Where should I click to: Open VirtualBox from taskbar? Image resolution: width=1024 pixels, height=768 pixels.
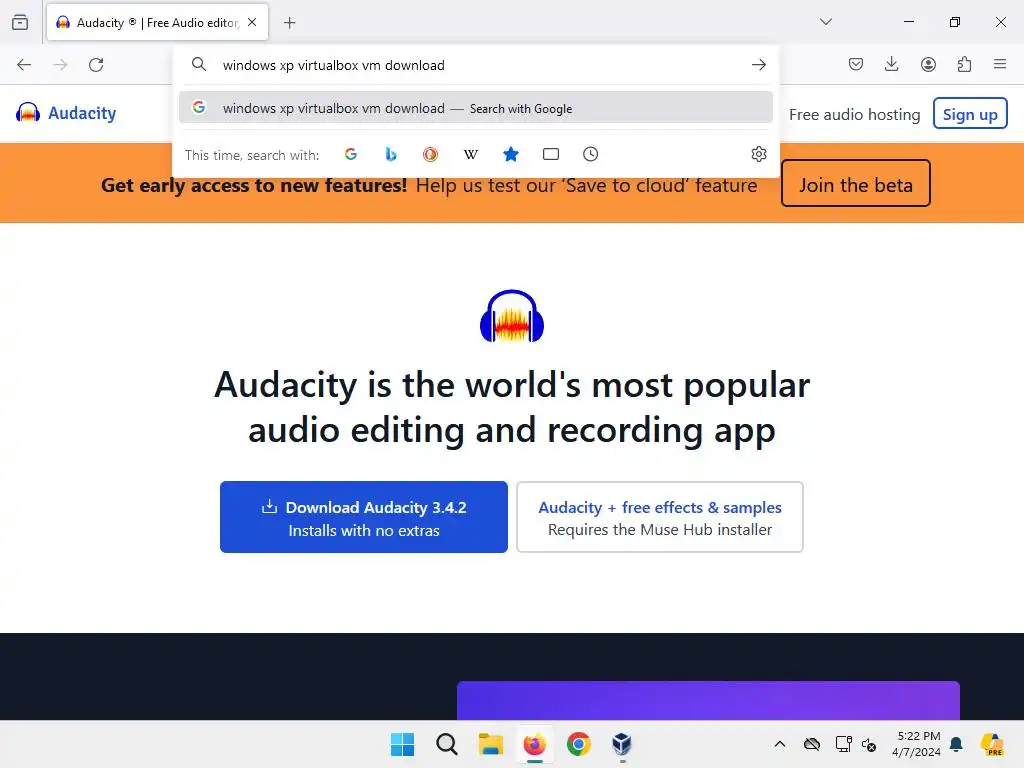[x=622, y=744]
